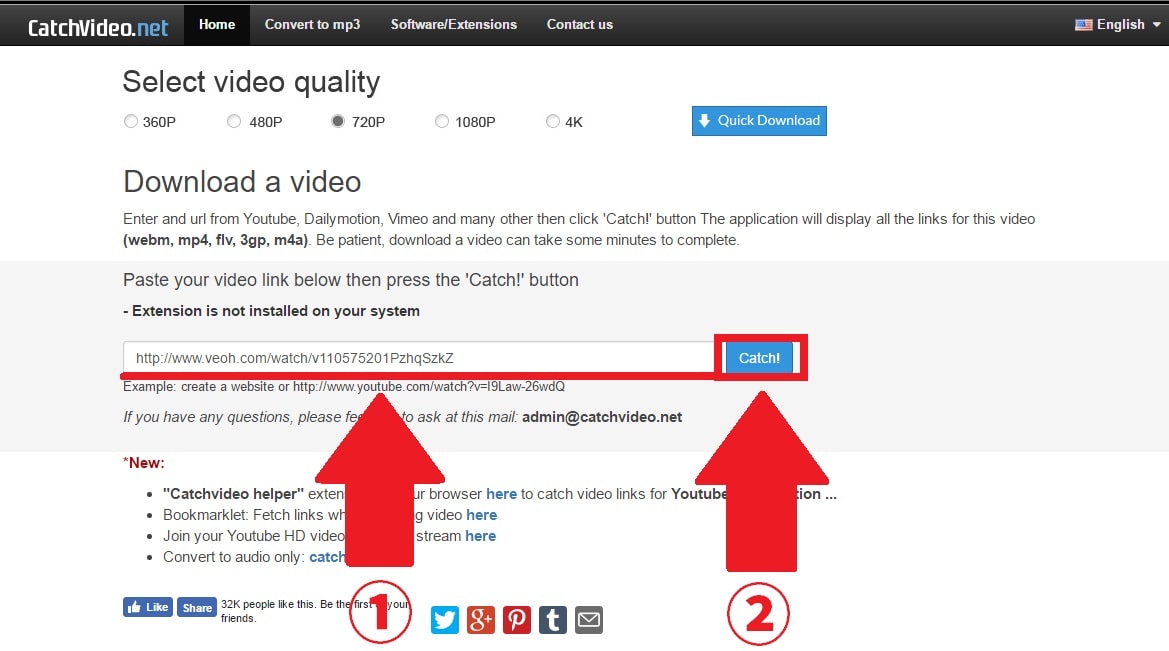
Task: Open Join Youtube HD video 'here' link
Action: coord(480,535)
